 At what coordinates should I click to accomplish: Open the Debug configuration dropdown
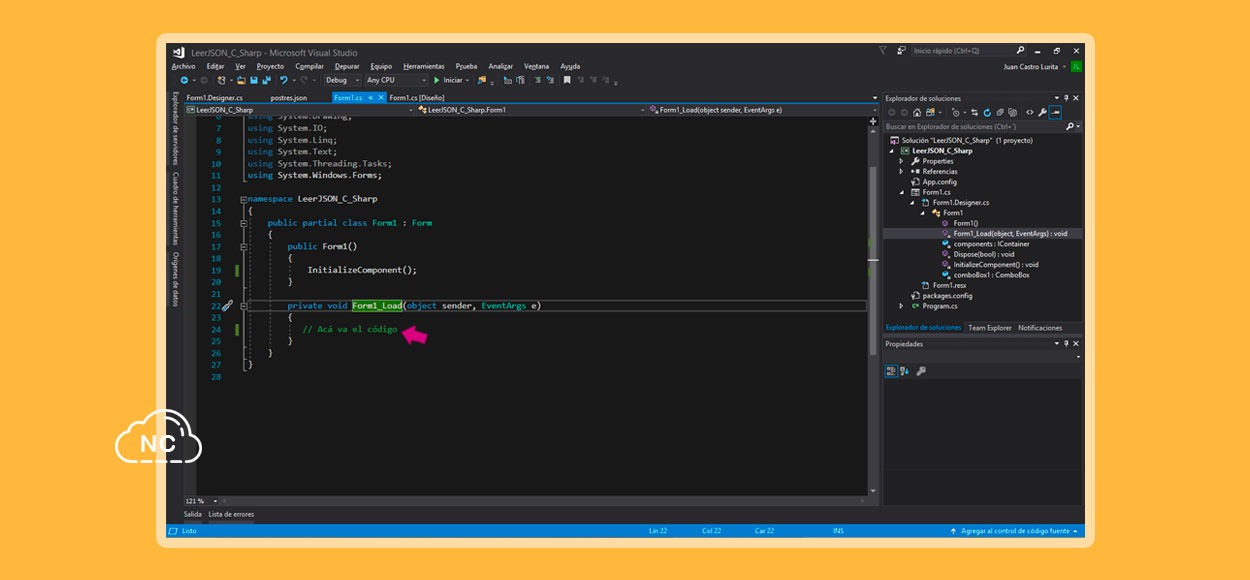click(x=341, y=80)
